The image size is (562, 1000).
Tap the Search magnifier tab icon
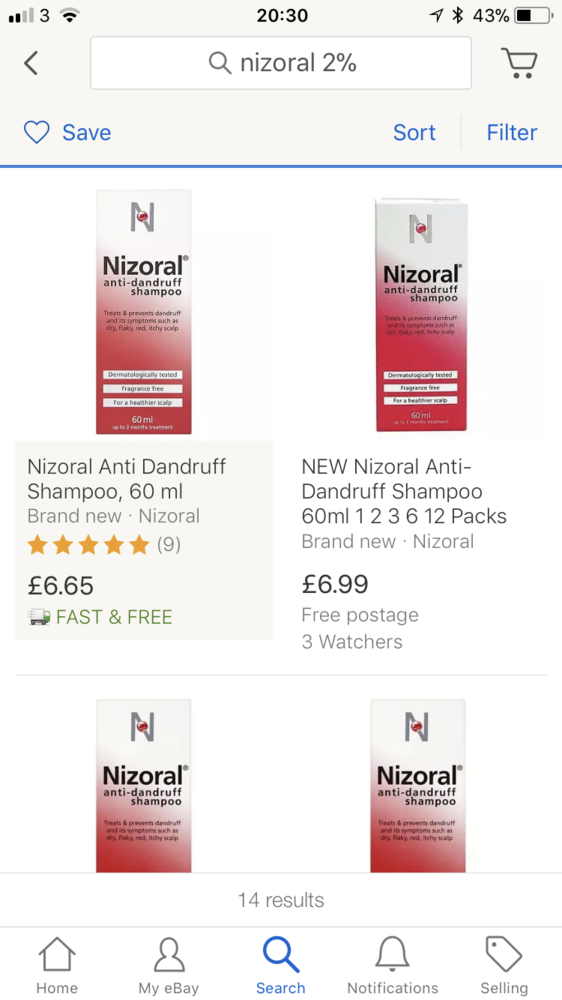(281, 954)
